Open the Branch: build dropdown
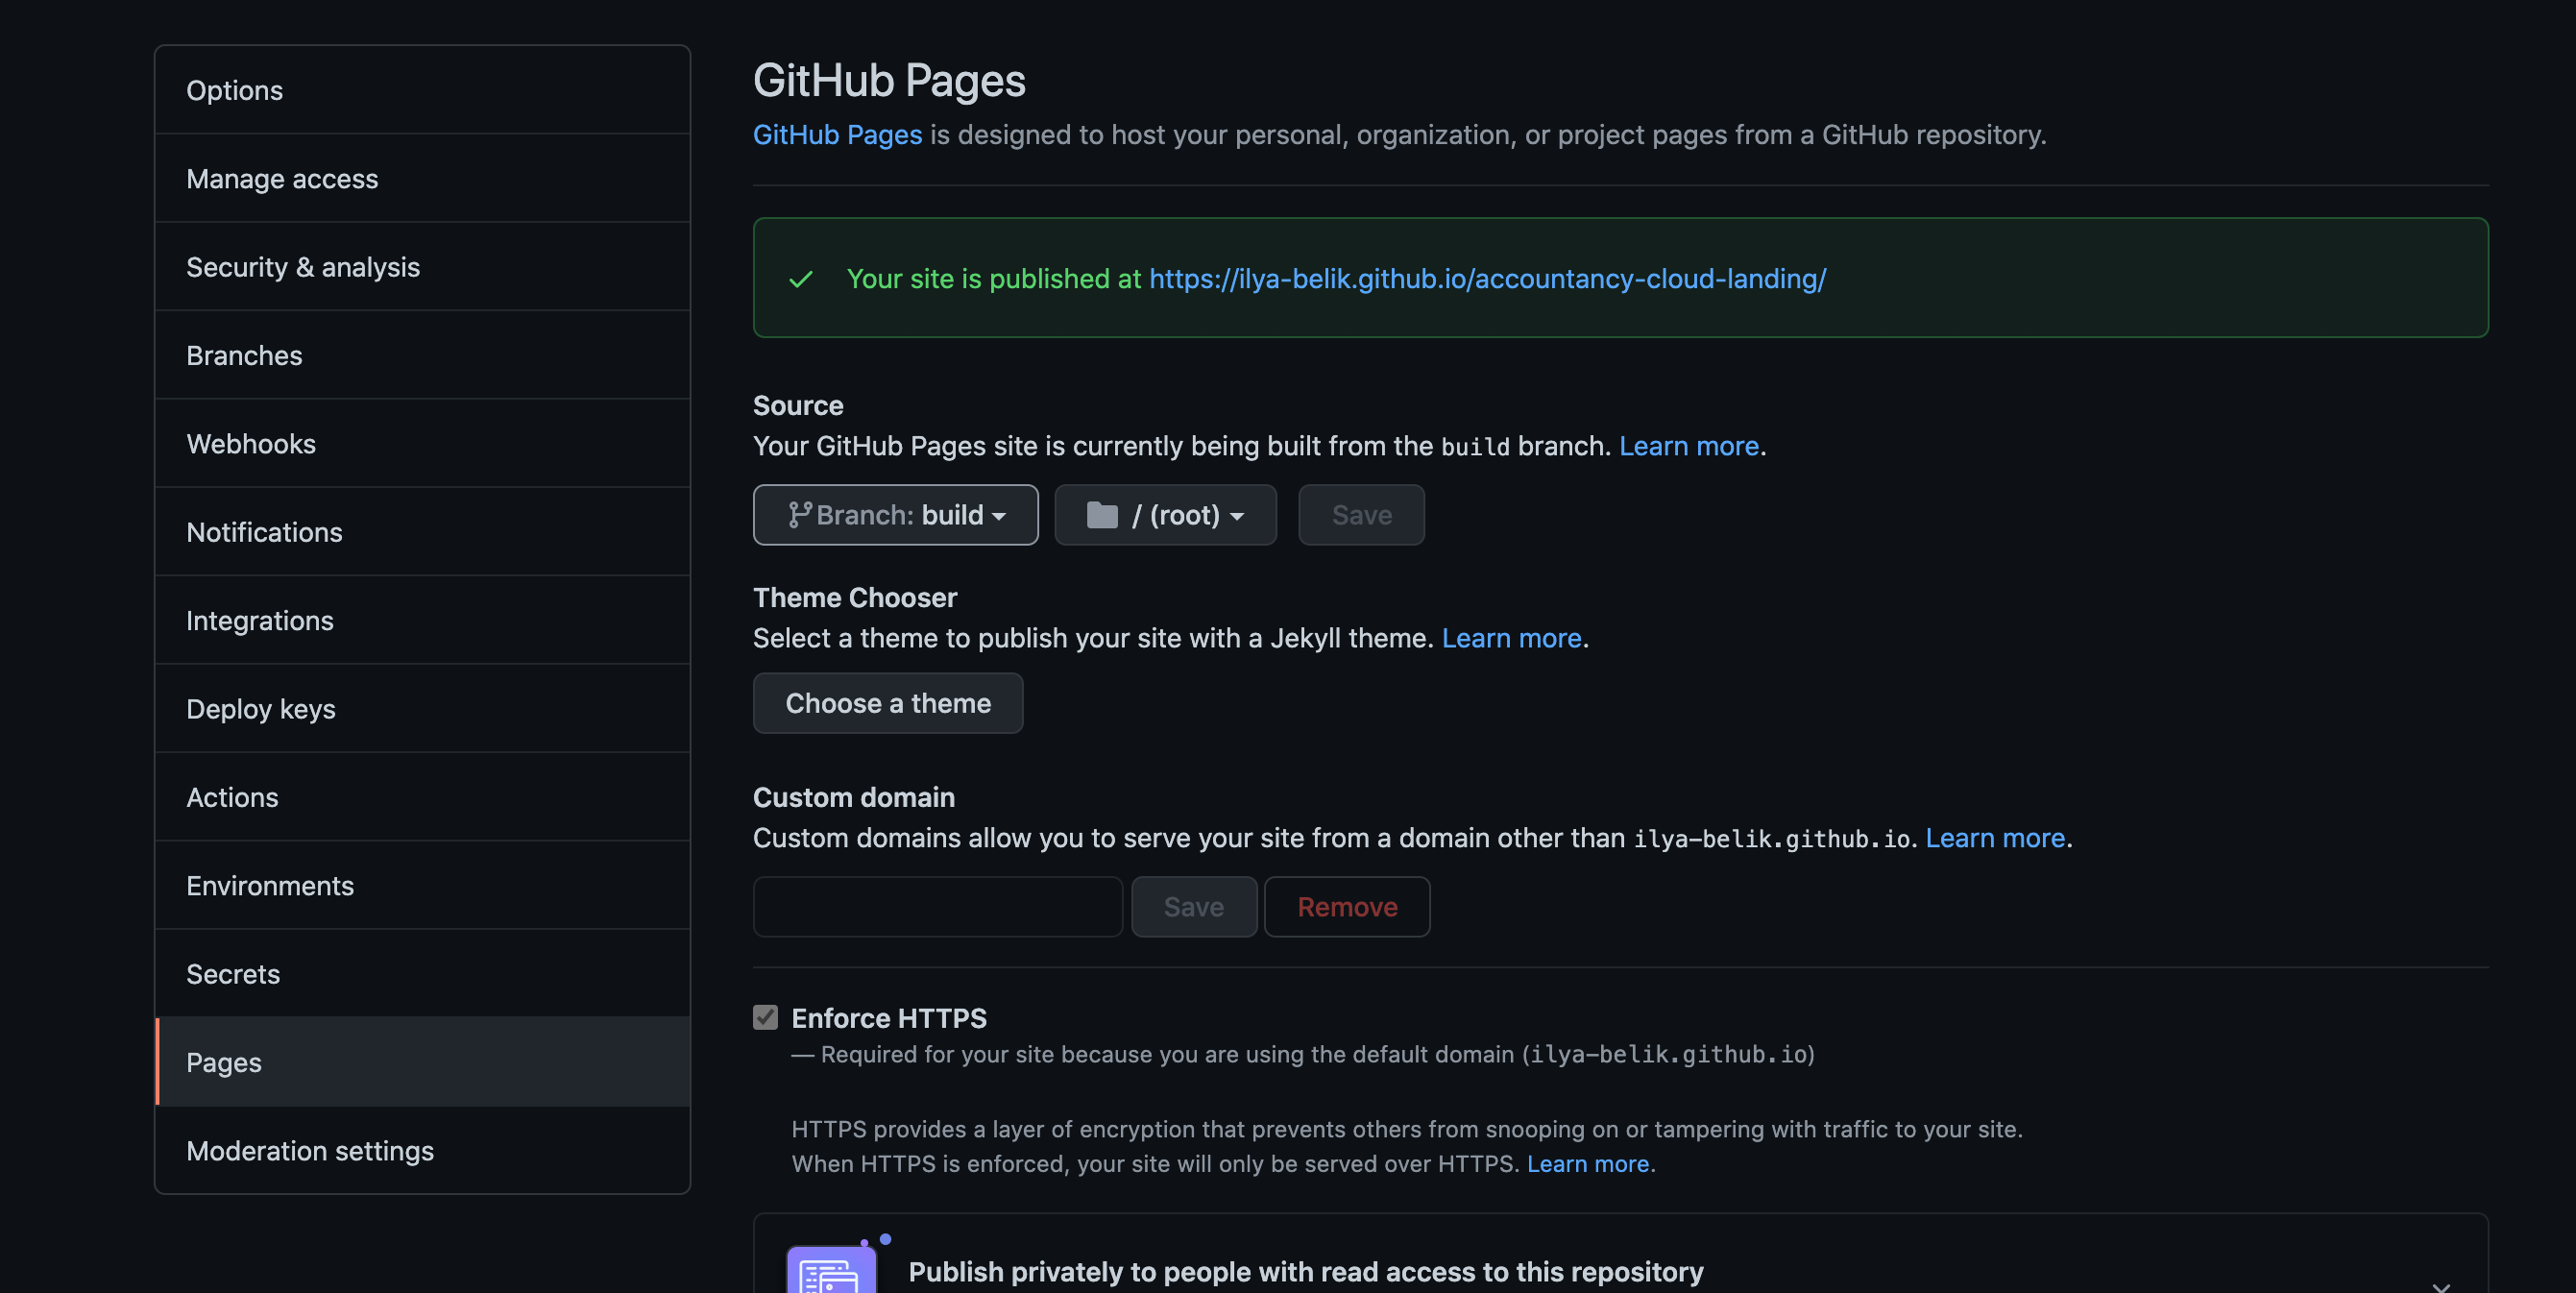Image resolution: width=2576 pixels, height=1293 pixels. click(895, 515)
